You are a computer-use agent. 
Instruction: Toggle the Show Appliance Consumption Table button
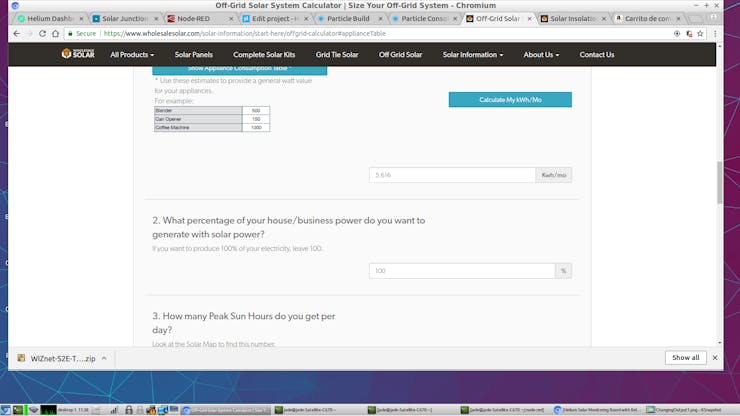239,69
